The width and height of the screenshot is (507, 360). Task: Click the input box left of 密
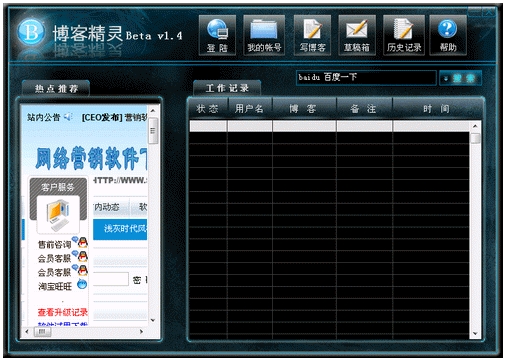(111, 279)
